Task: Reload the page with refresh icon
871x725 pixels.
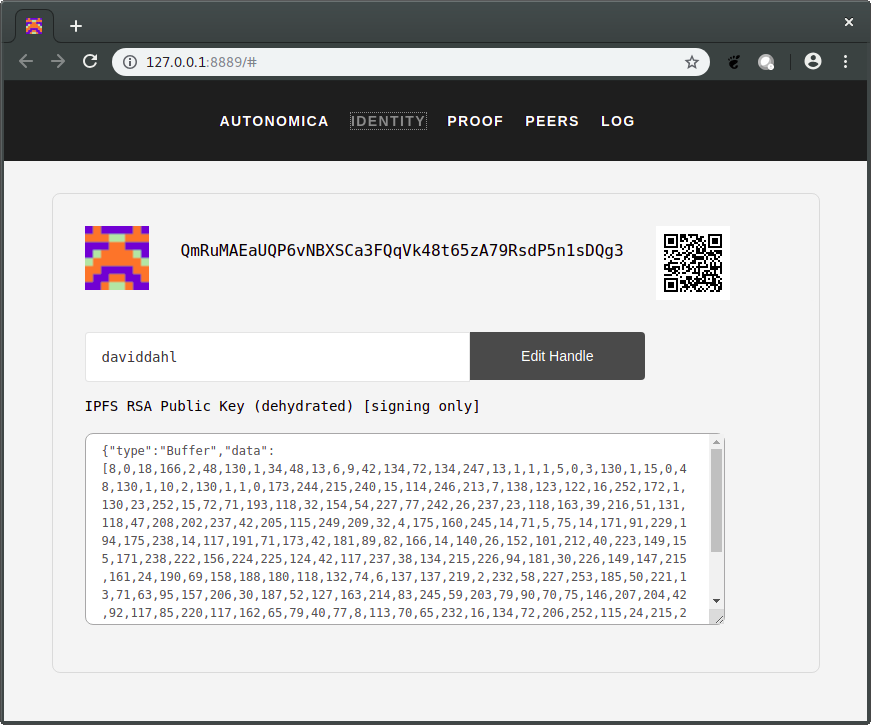Action: [x=90, y=61]
